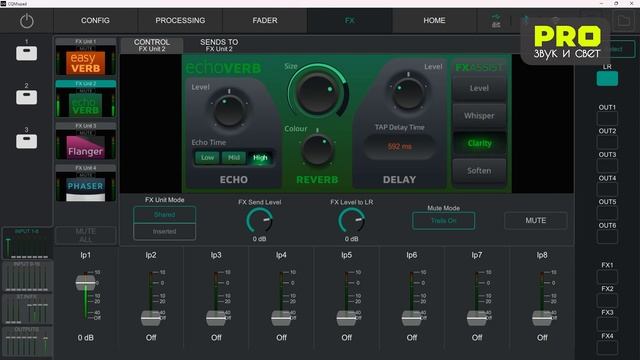Click the Ip7 fader handle
Image resolution: width=640 pixels, height=360 pixels.
[x=477, y=318]
